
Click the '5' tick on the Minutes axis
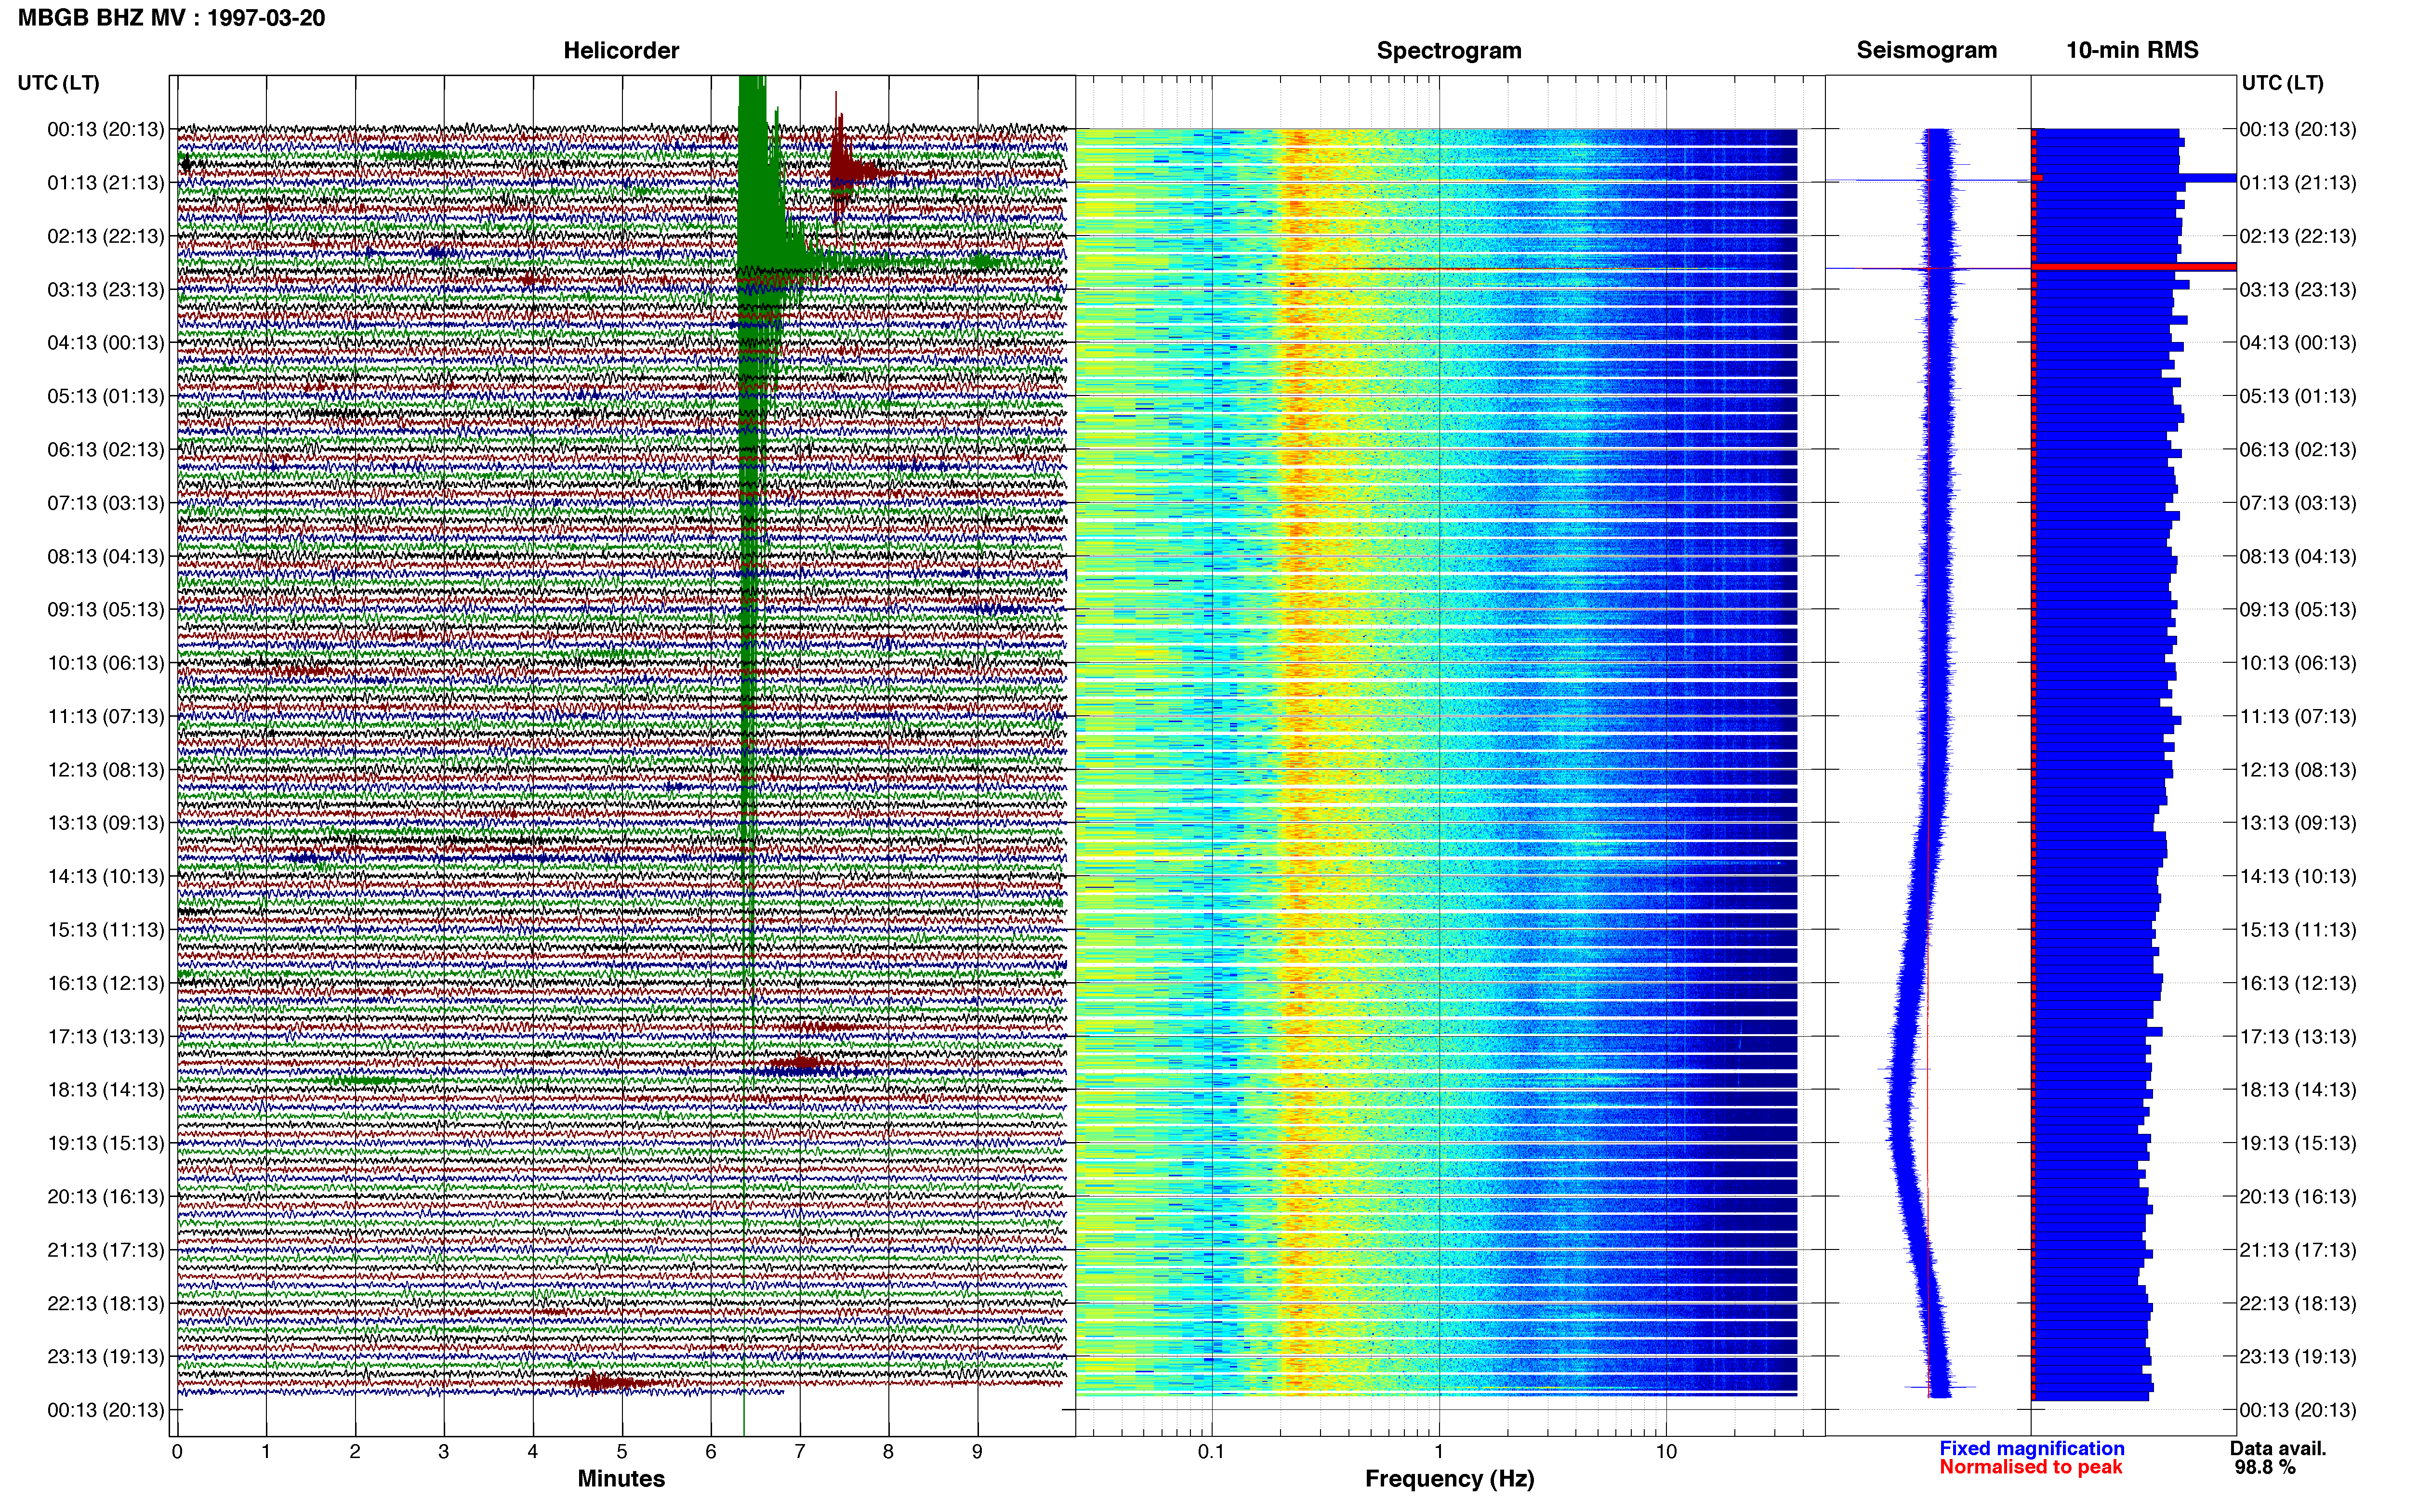[x=622, y=1452]
